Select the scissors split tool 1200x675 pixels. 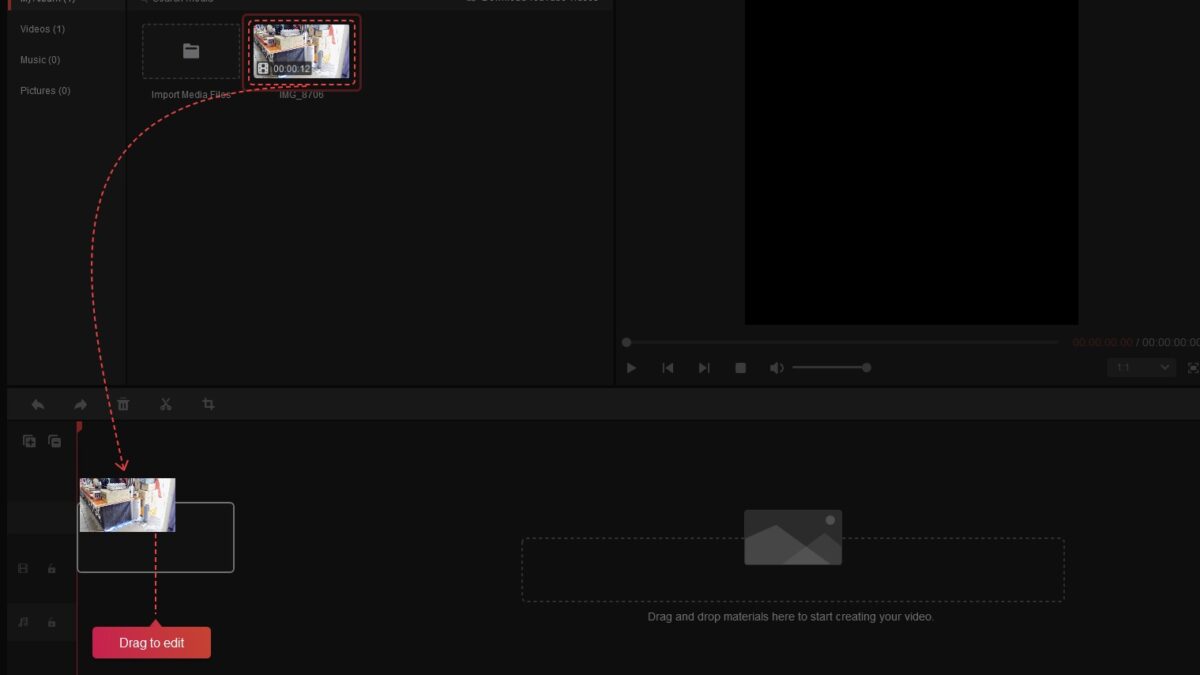click(166, 405)
